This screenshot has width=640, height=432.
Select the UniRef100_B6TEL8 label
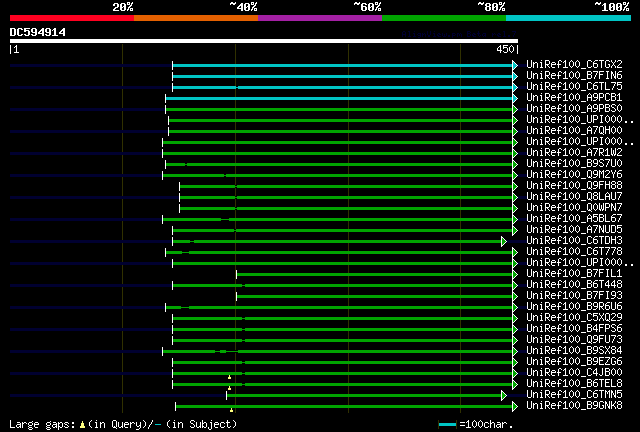[574, 383]
